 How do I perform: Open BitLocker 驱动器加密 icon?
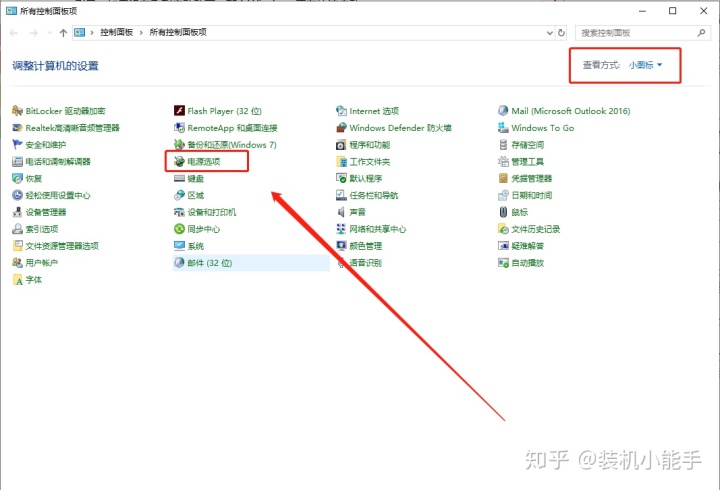pyautogui.click(x=17, y=111)
